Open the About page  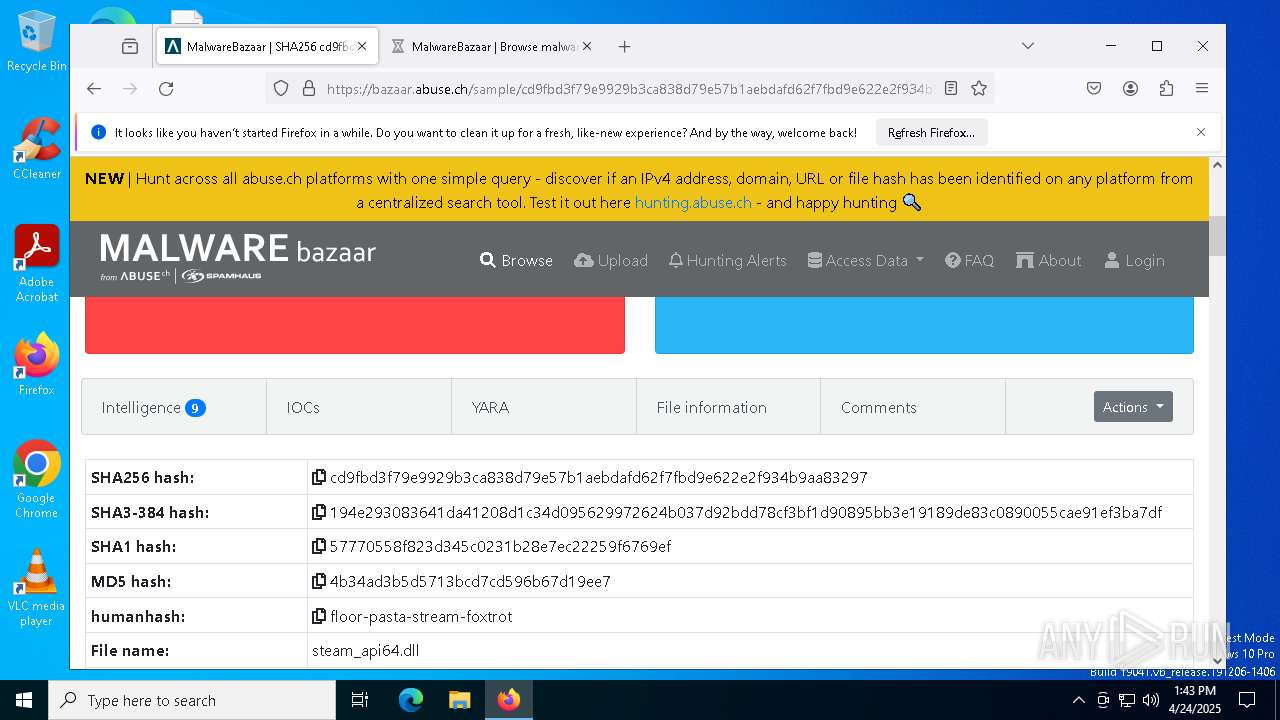pyautogui.click(x=1049, y=260)
